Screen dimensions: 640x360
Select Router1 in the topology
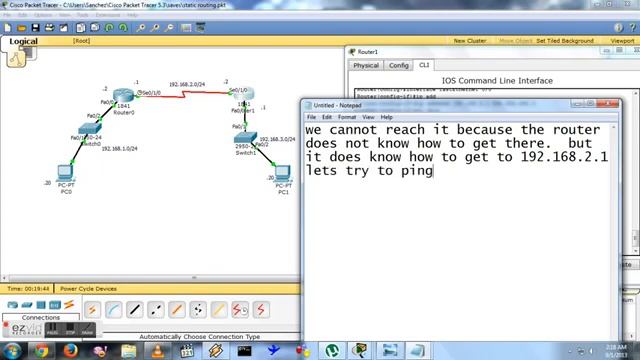click(x=244, y=94)
